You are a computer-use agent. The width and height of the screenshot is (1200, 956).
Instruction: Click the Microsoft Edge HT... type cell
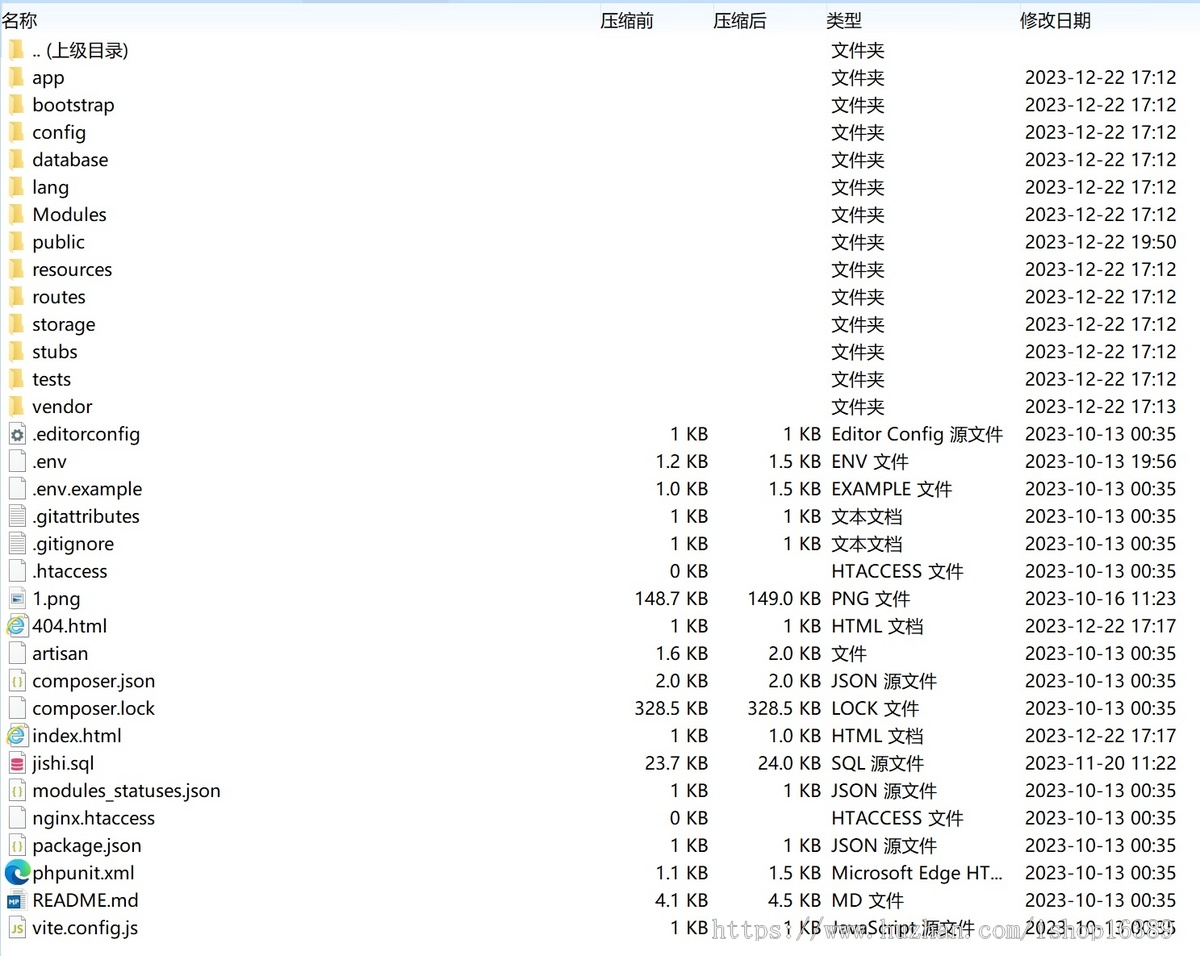tap(916, 873)
